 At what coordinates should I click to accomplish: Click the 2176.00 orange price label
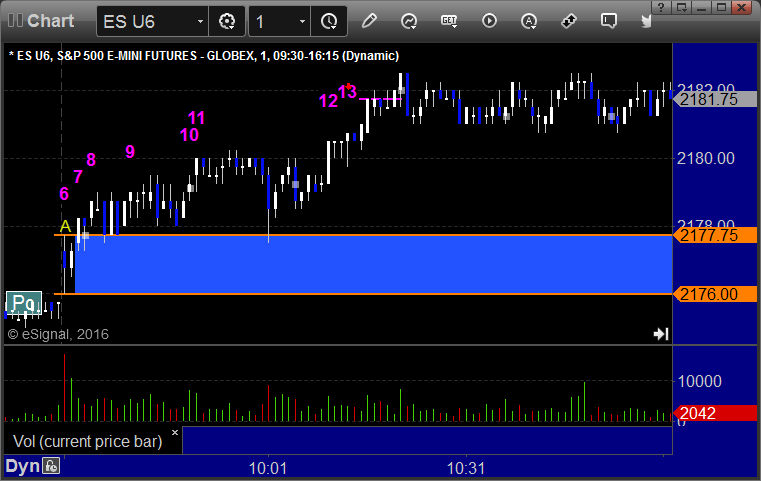715,294
